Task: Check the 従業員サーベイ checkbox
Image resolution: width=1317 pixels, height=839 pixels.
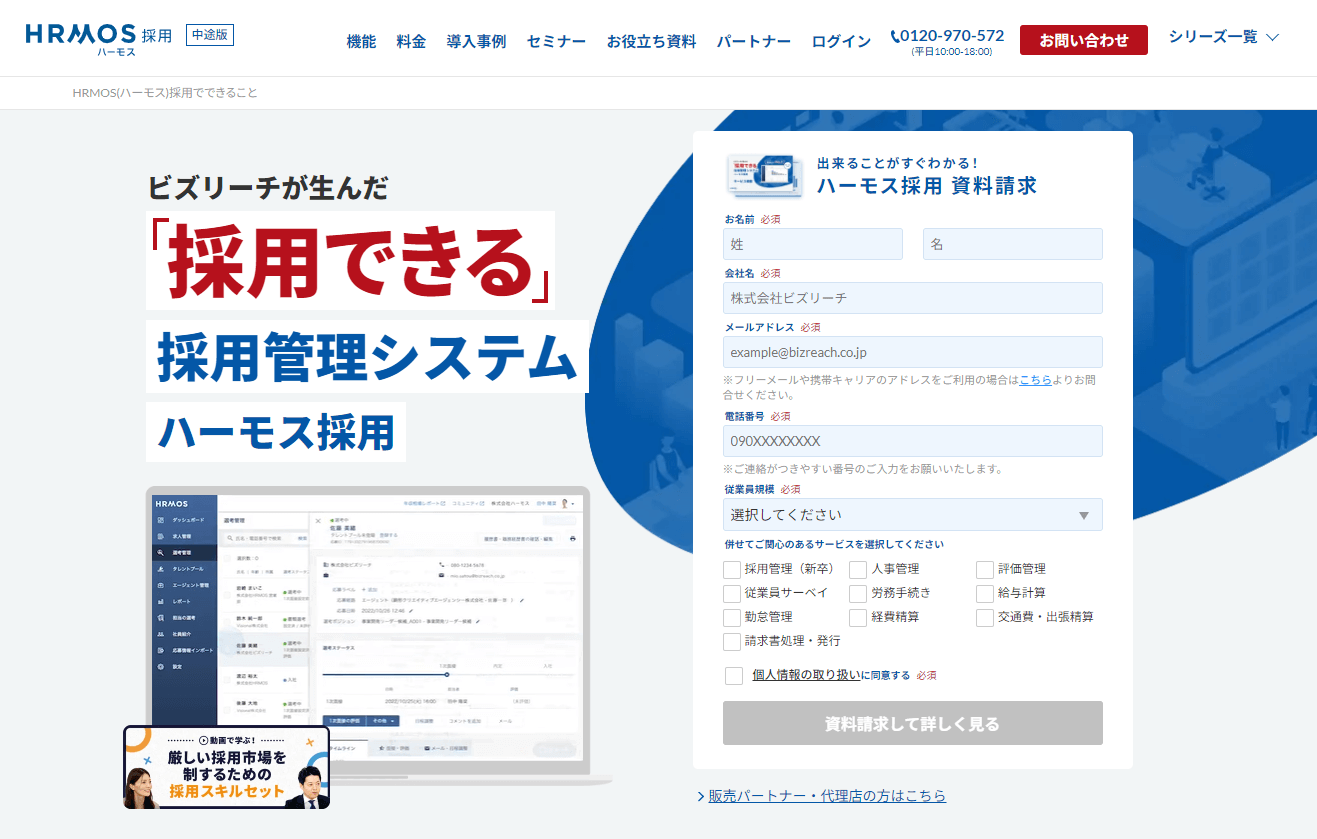Action: [x=732, y=593]
